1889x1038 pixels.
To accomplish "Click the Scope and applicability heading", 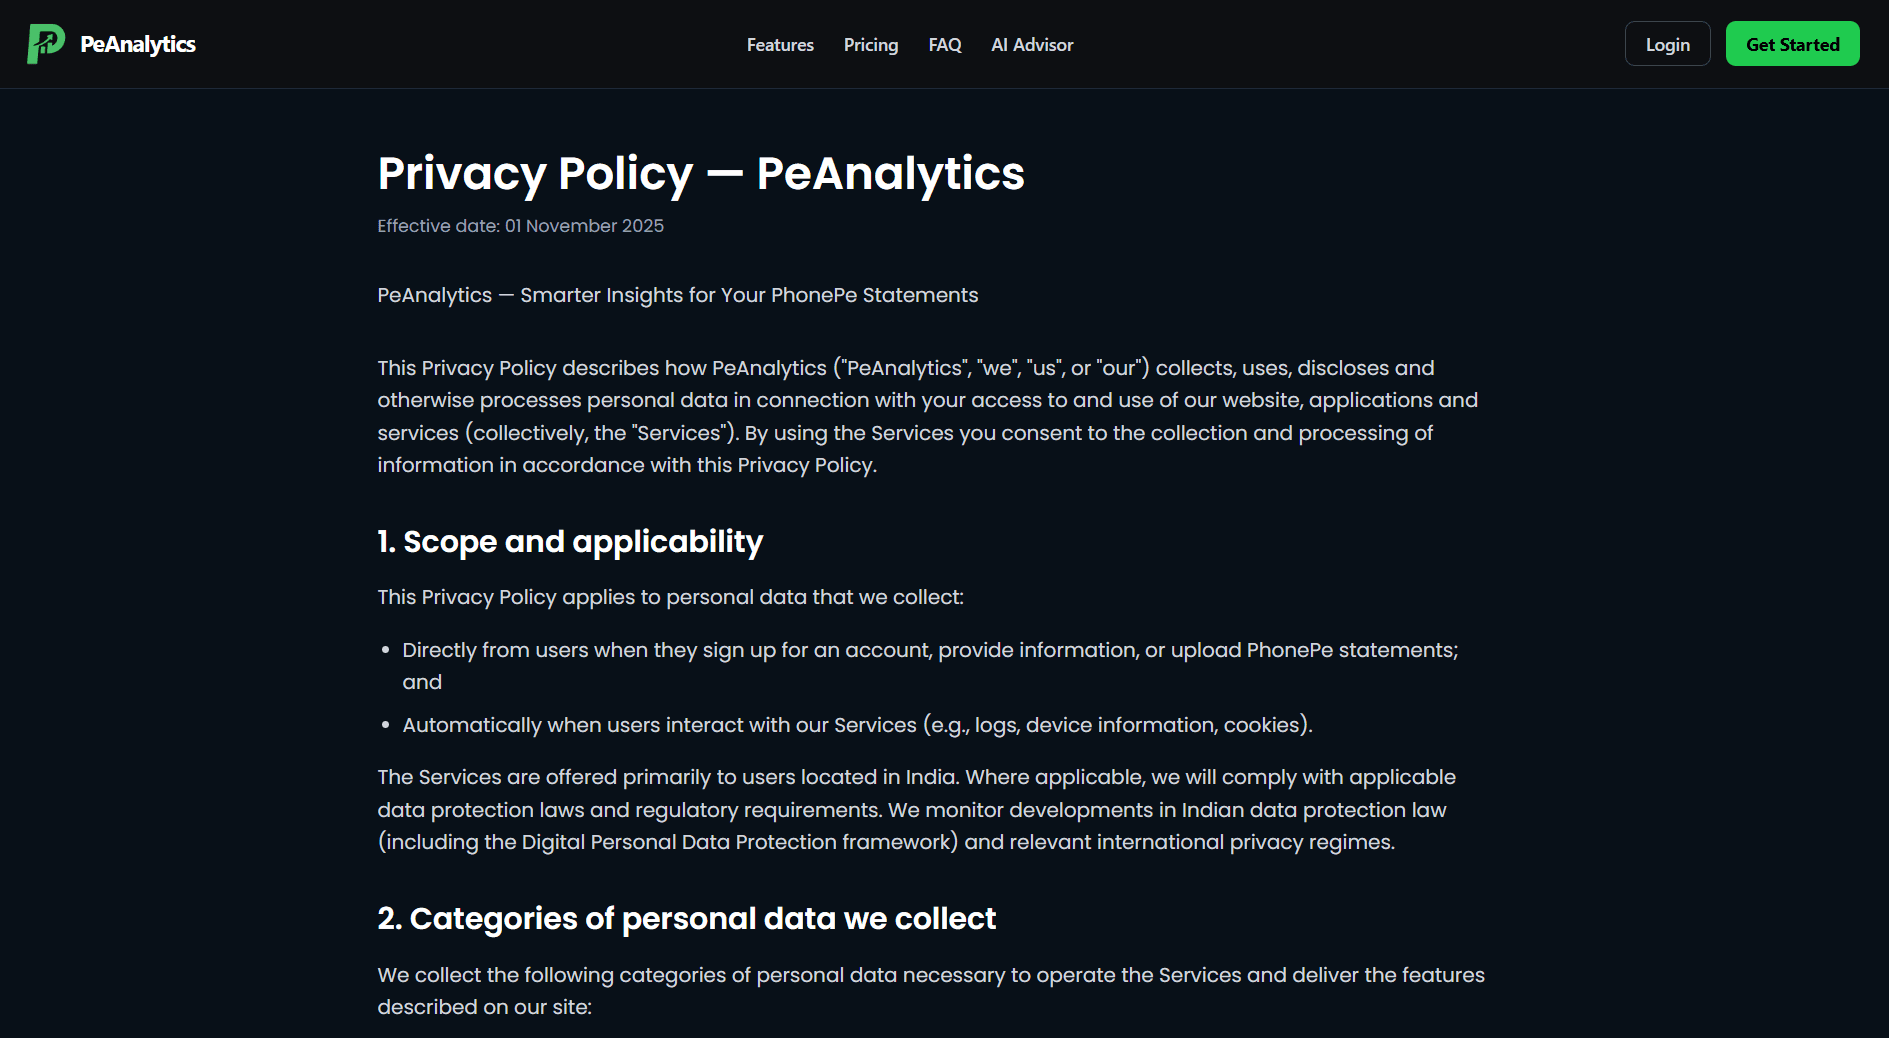I will 569,541.
